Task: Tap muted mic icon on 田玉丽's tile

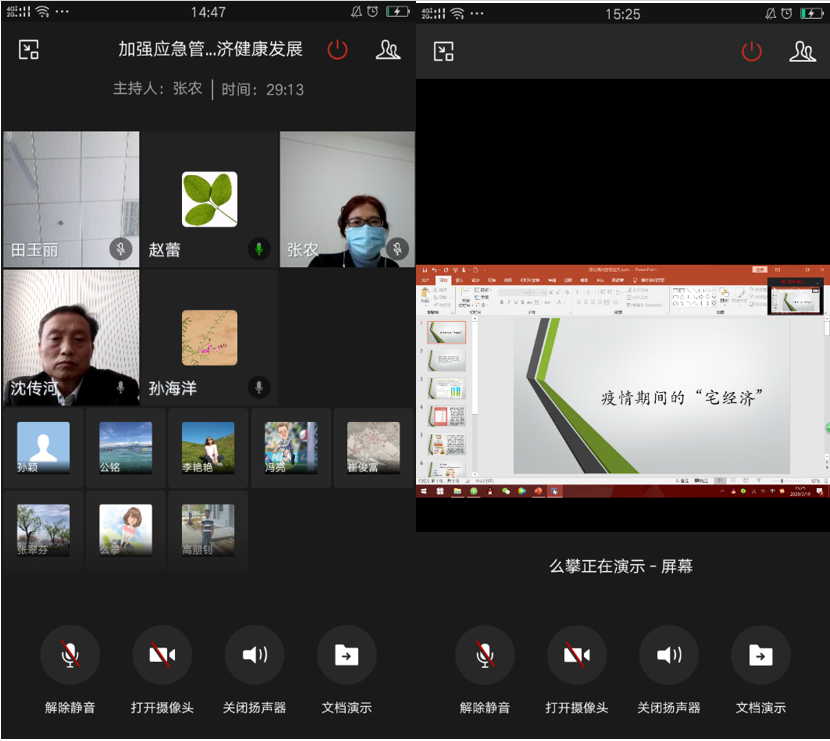Action: tap(122, 249)
